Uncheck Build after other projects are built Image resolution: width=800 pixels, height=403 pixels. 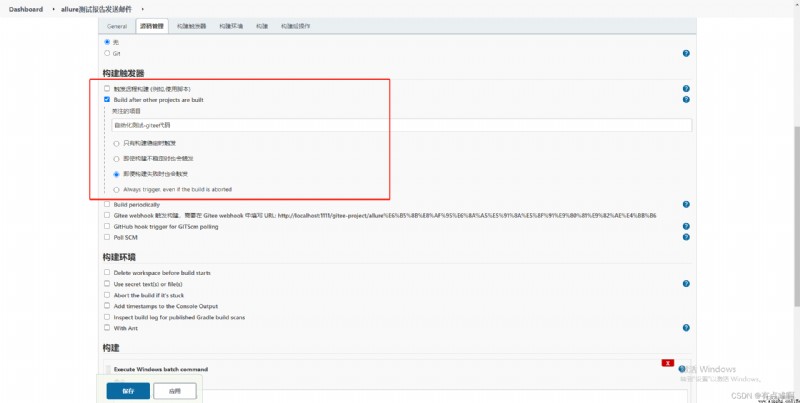pos(107,99)
